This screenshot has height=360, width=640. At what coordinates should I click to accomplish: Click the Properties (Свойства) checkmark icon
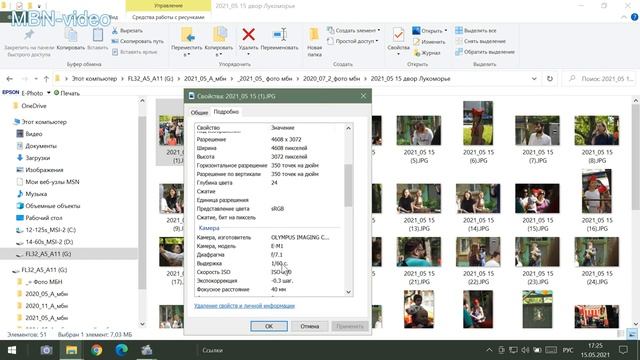pos(398,35)
